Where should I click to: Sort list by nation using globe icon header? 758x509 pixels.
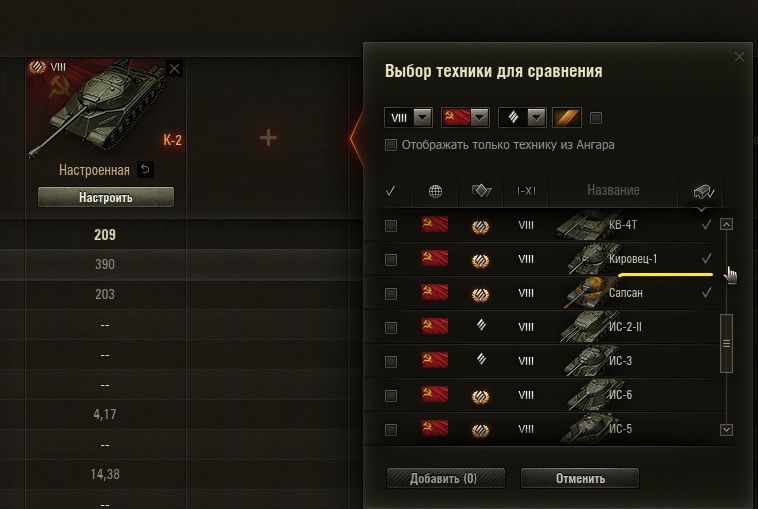435,191
